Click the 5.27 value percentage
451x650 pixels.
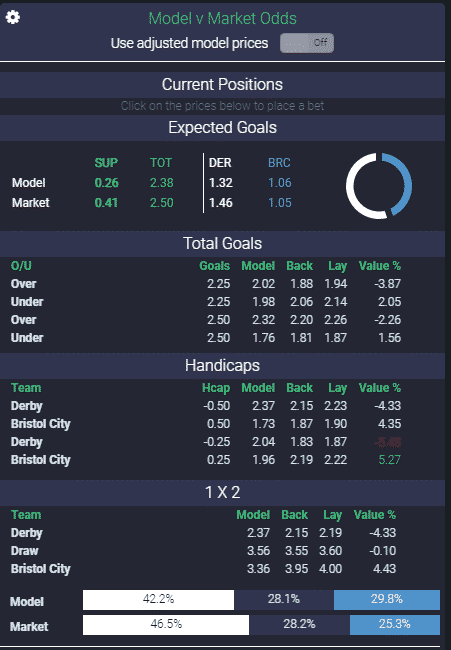389,460
